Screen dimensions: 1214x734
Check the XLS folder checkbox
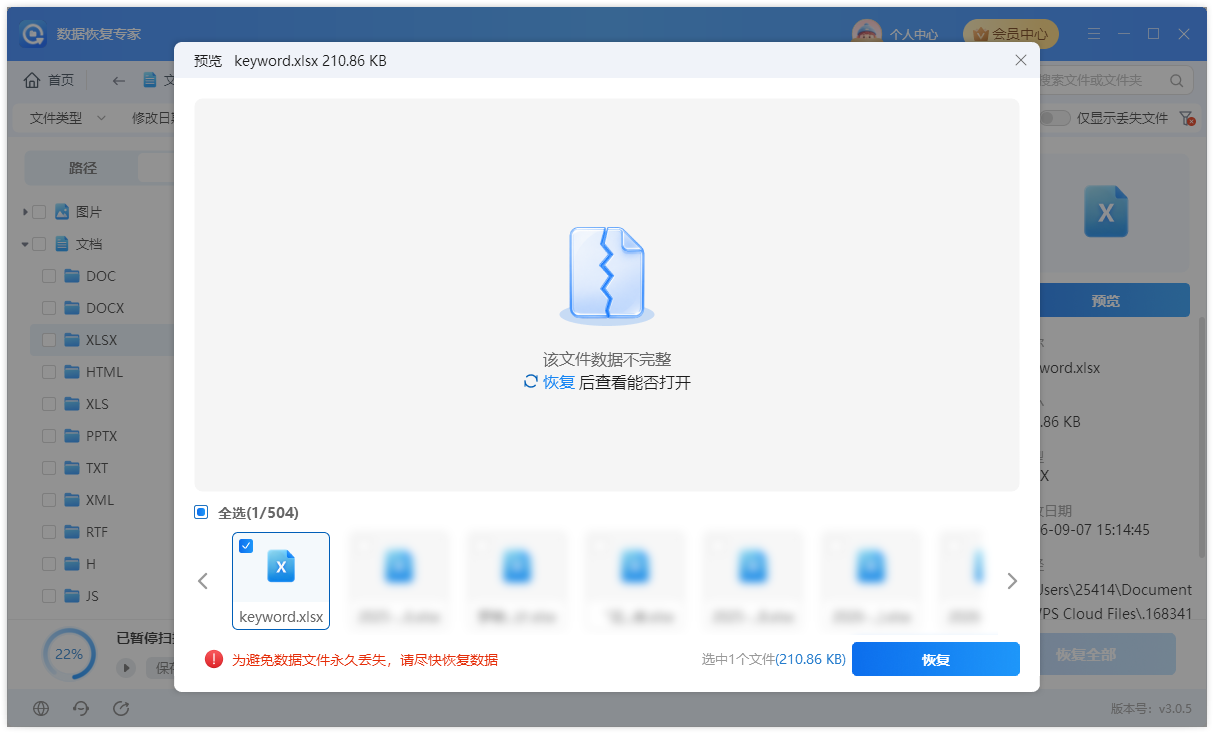[49, 404]
